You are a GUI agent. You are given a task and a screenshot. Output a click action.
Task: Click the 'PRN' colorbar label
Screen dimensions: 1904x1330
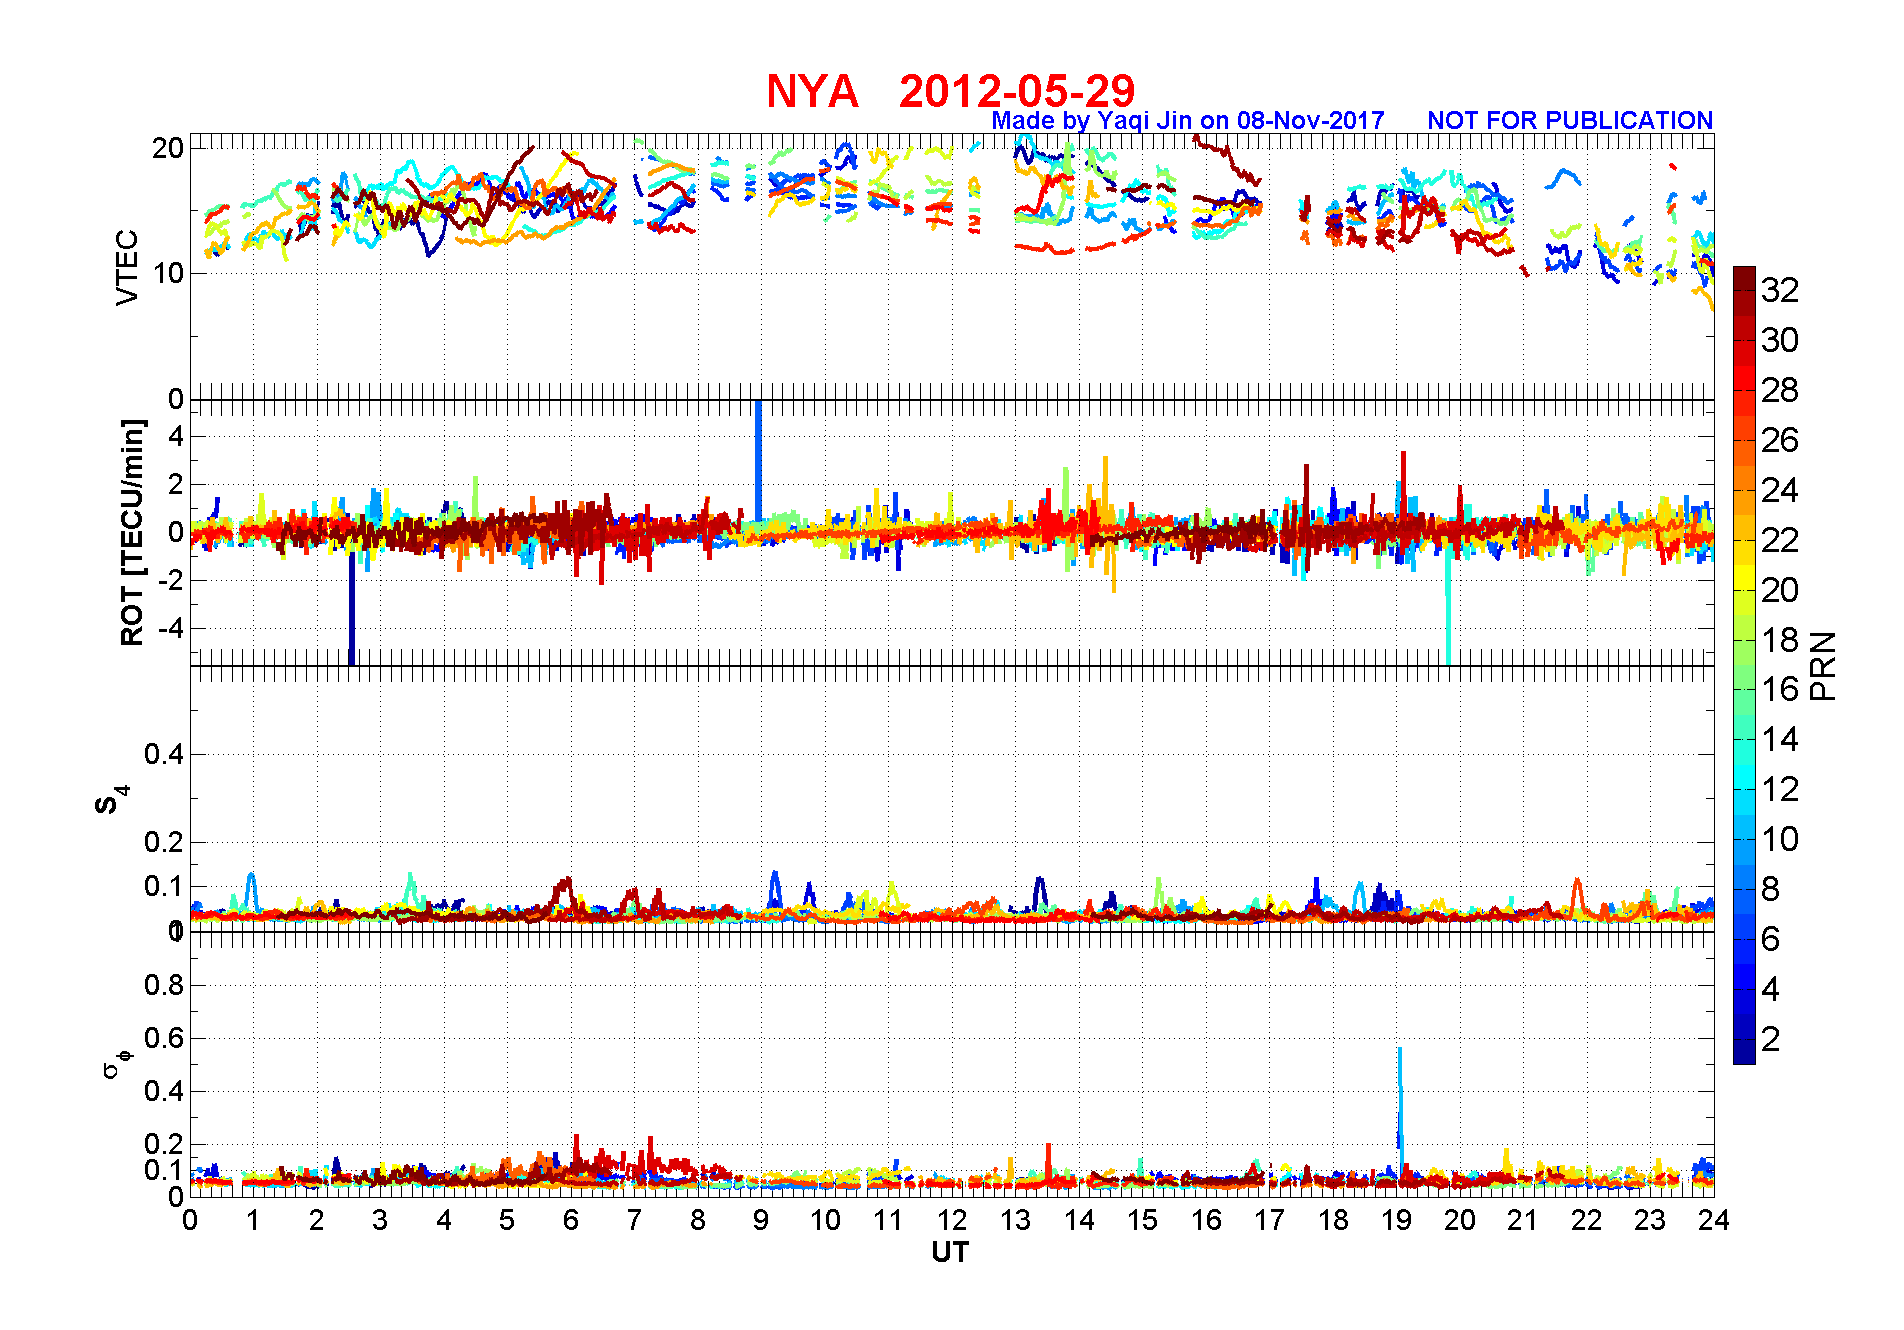[1823, 665]
